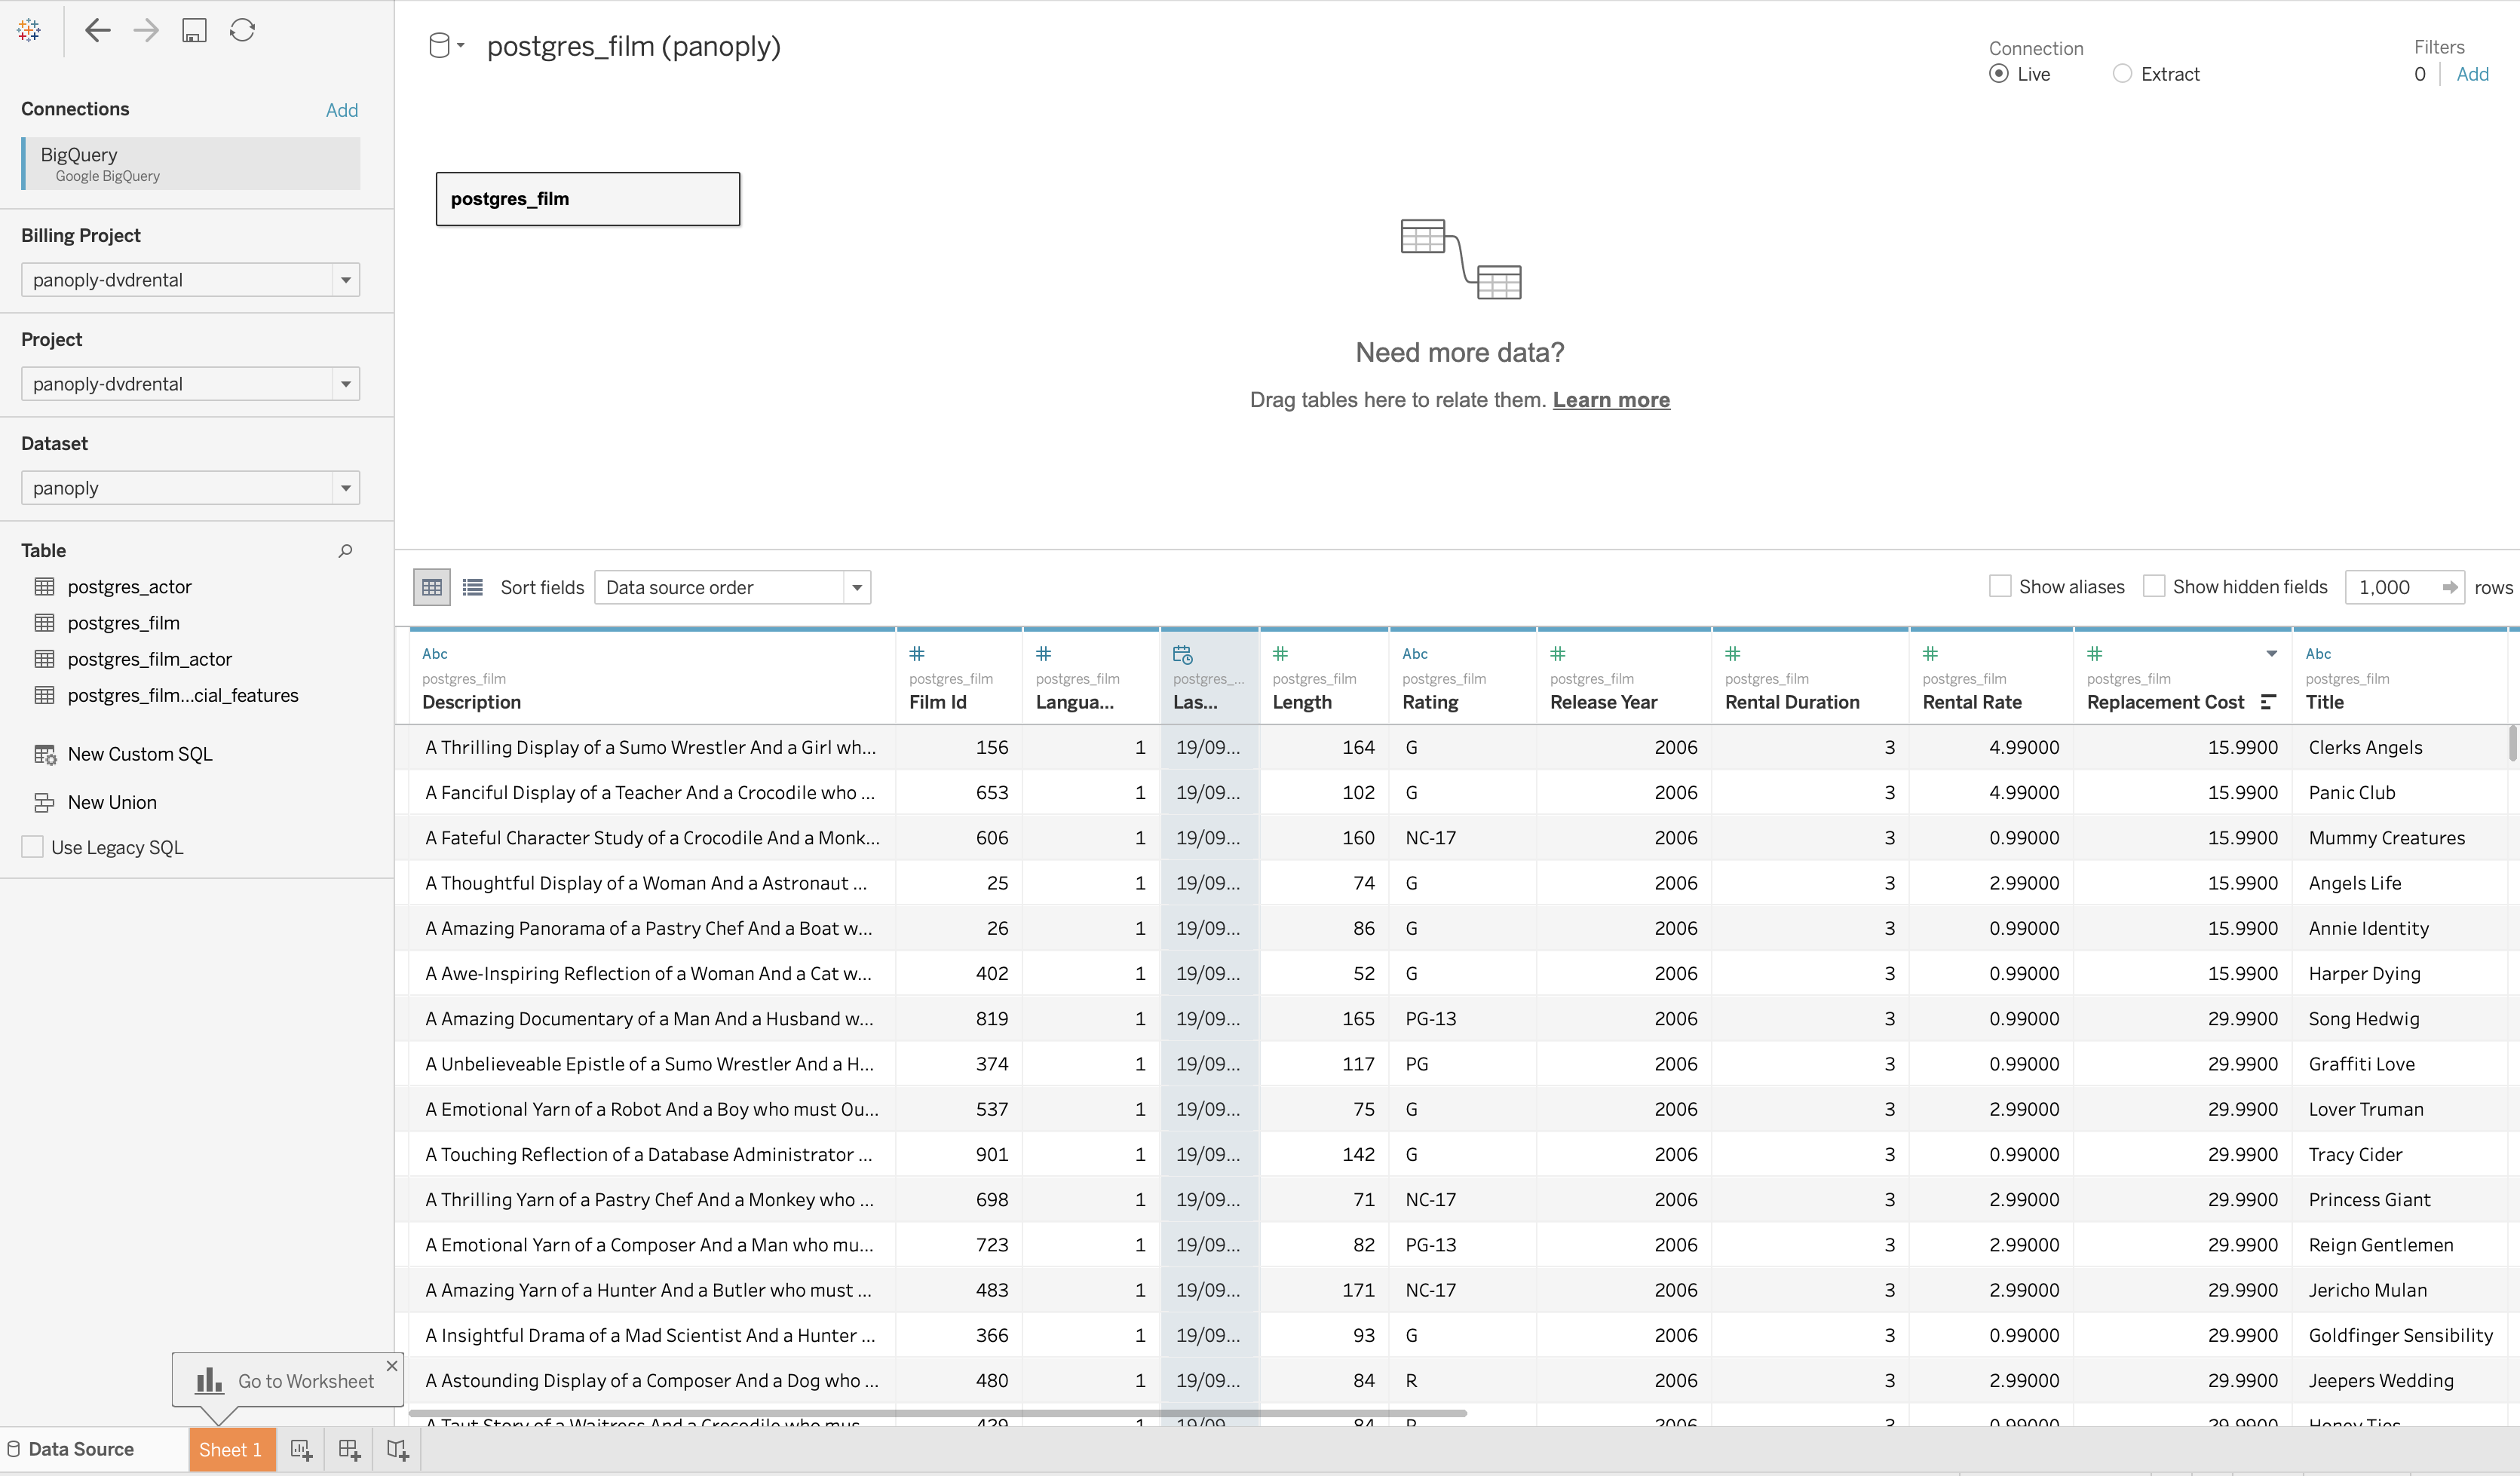The height and width of the screenshot is (1476, 2520).
Task: Click the undo arrow in the toolbar
Action: (x=97, y=30)
